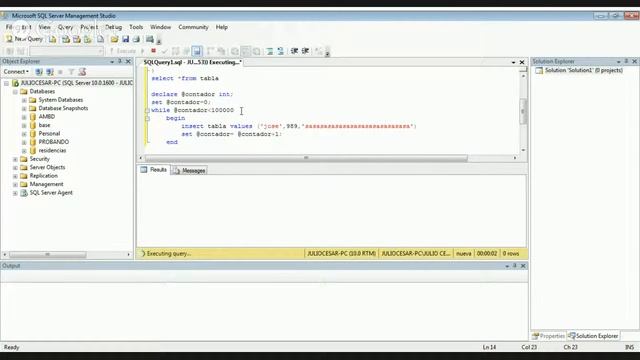Image resolution: width=640 pixels, height=360 pixels.
Task: Open Query Options from the SQL toolbar
Action: click(x=186, y=51)
